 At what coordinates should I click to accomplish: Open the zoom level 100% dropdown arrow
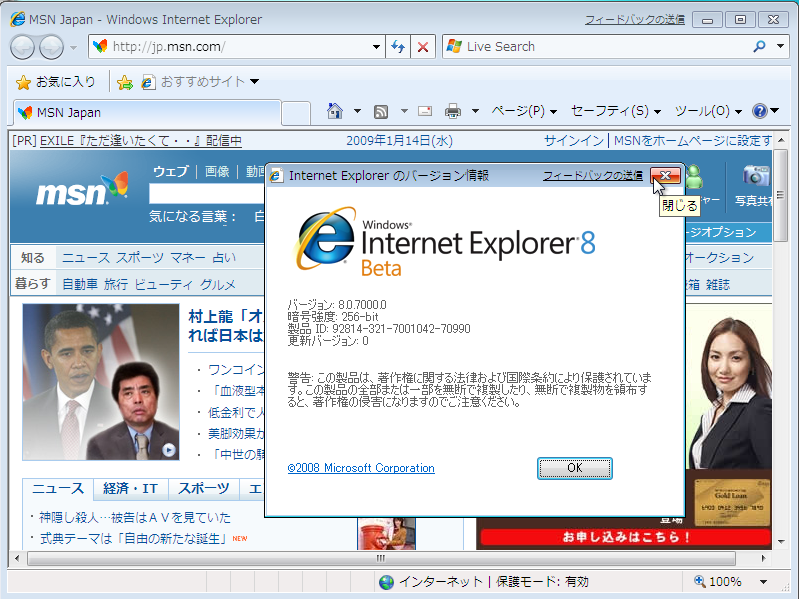(x=763, y=582)
